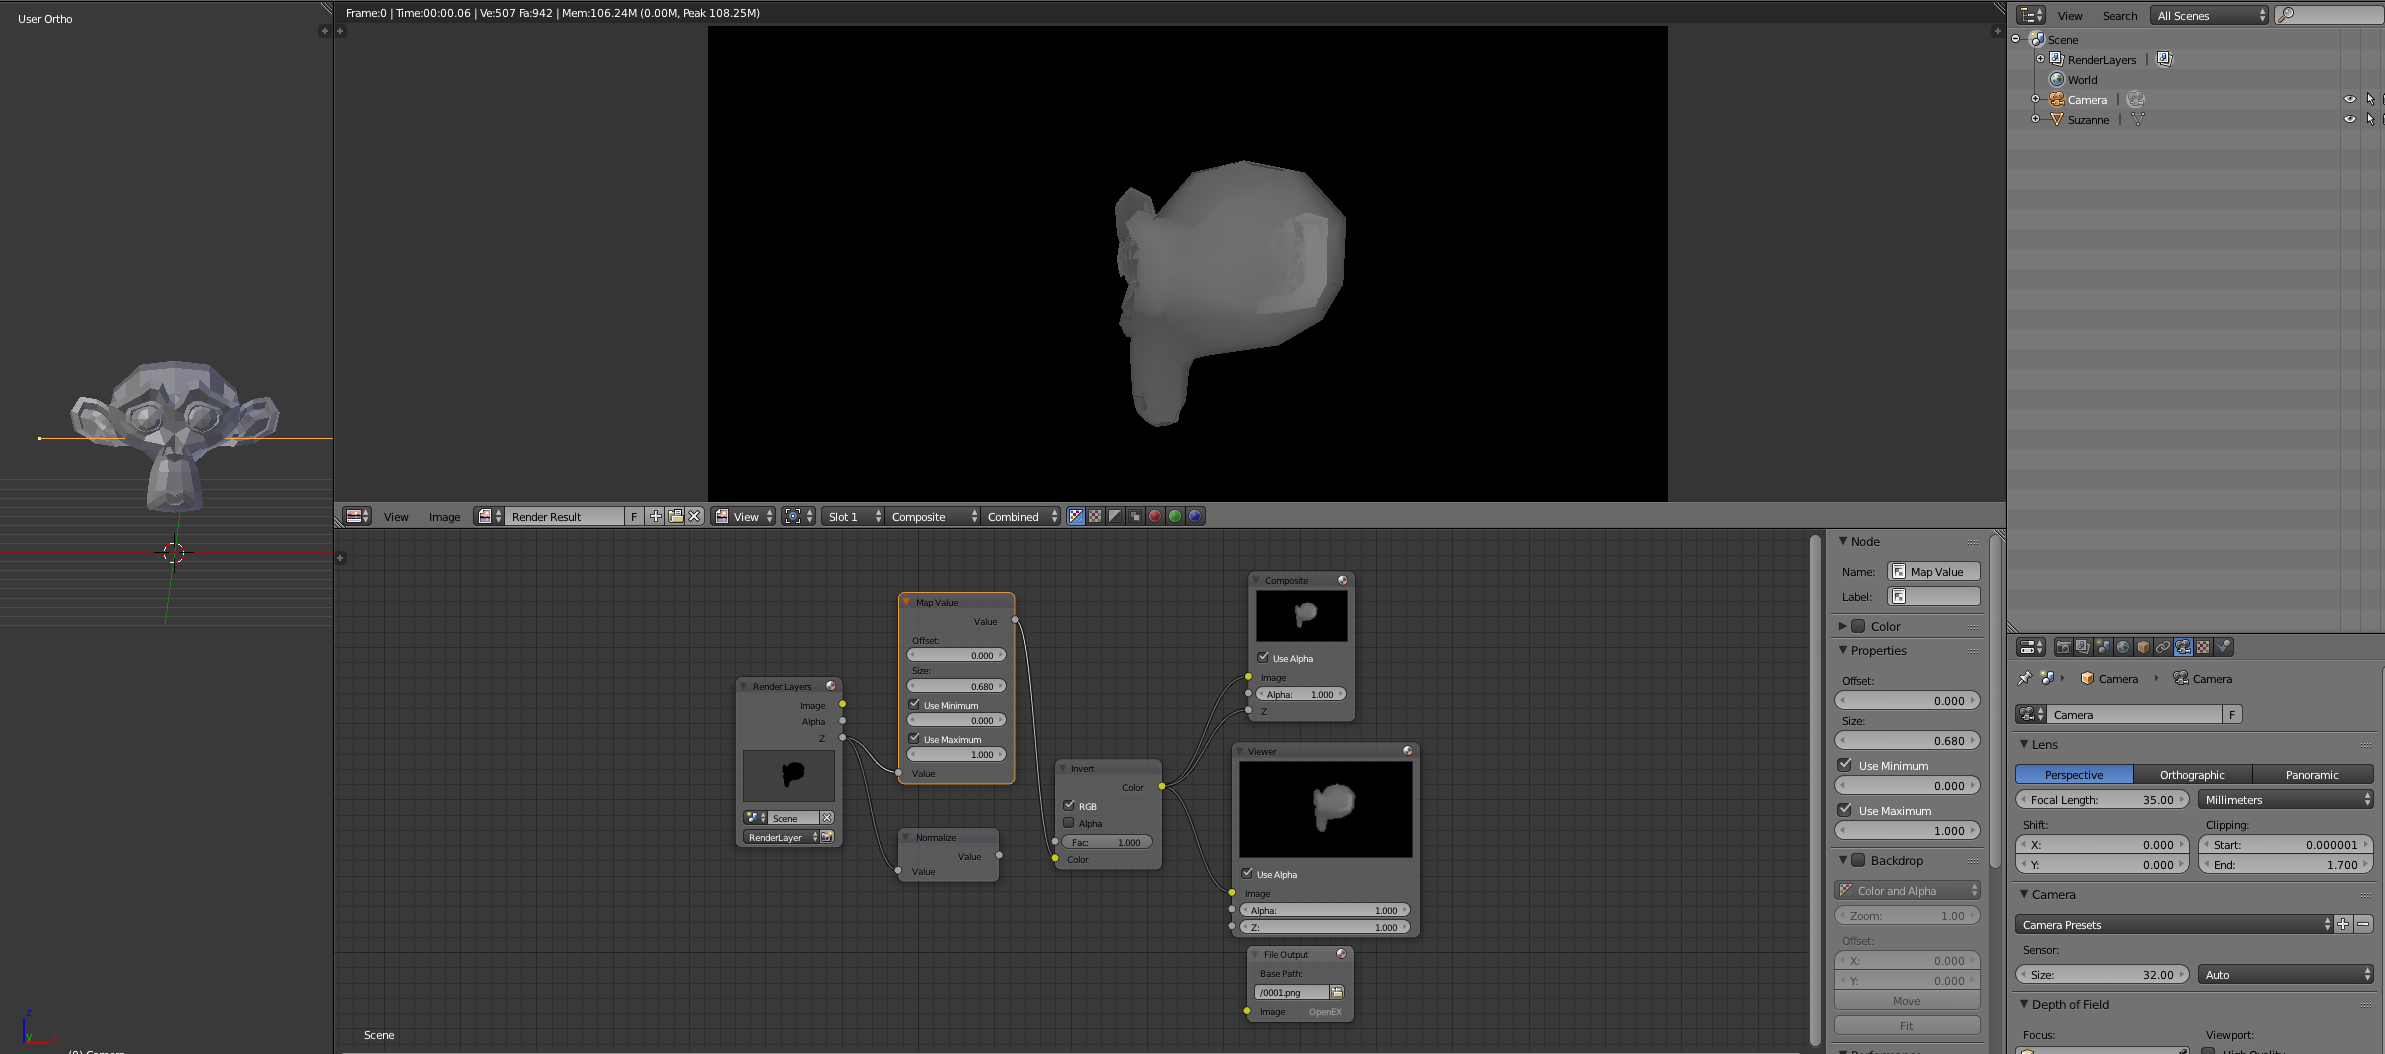Screen dimensions: 2385x1054
Task: Open the World properties tab (globe icon)
Action: point(2123,647)
